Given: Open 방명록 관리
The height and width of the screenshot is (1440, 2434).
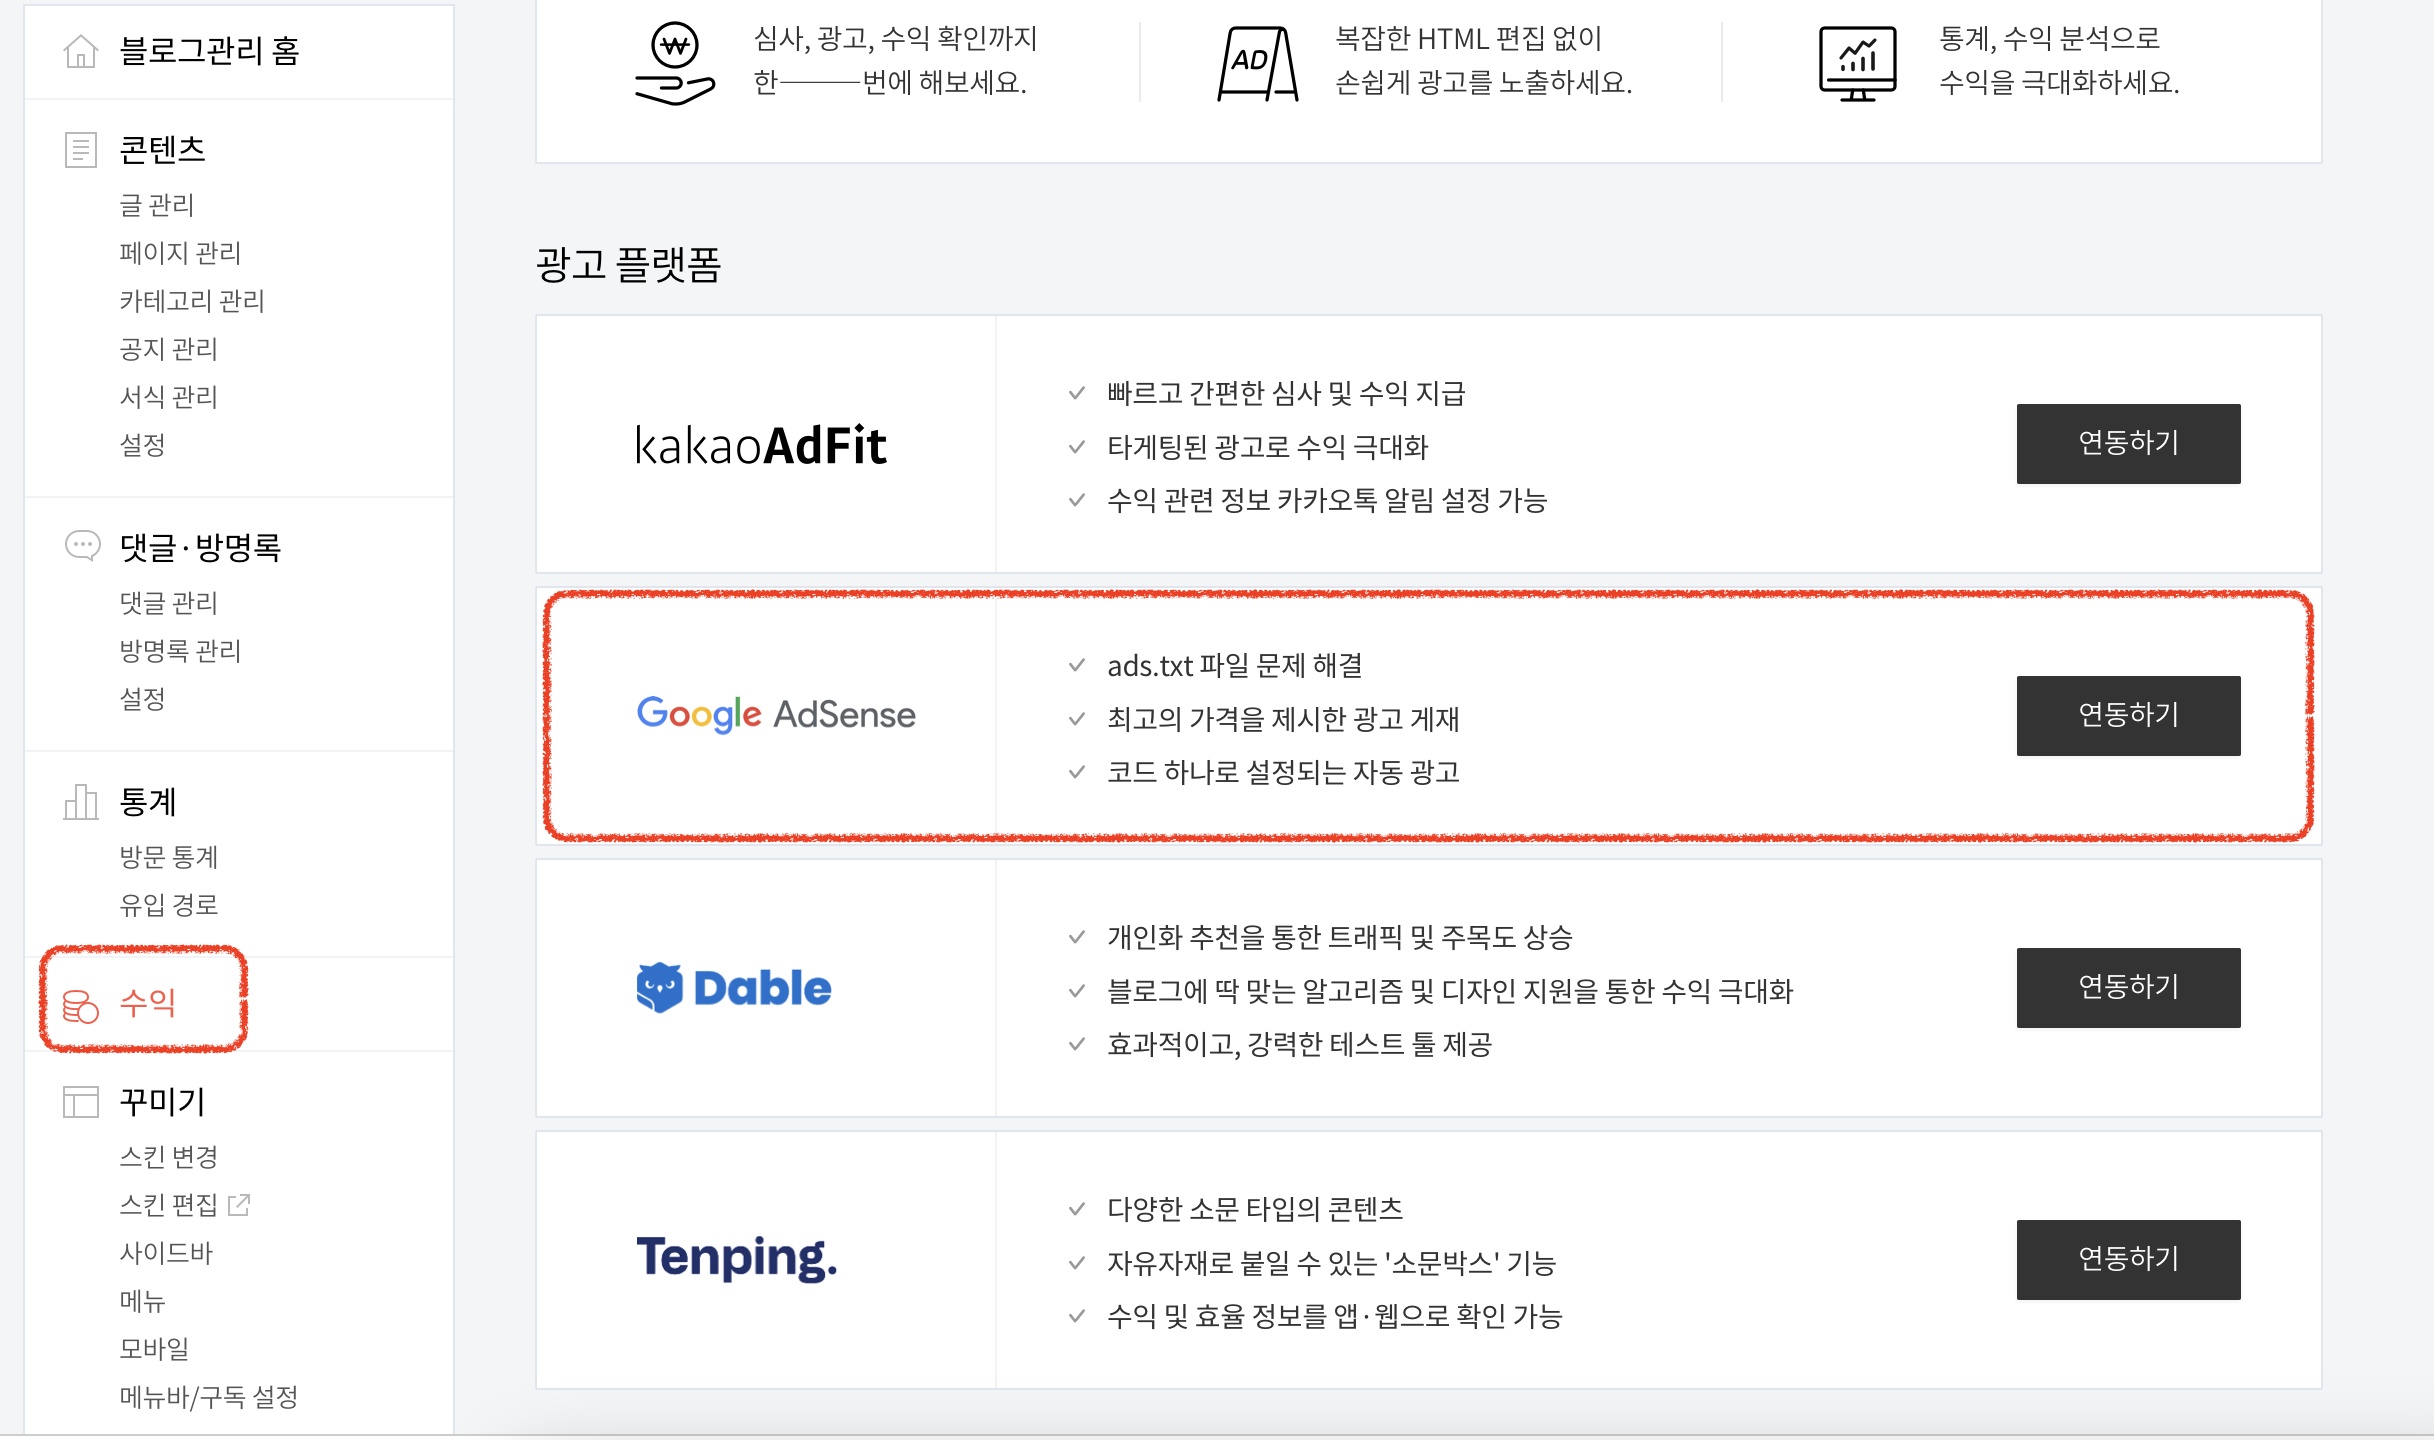Looking at the screenshot, I should click(x=181, y=651).
